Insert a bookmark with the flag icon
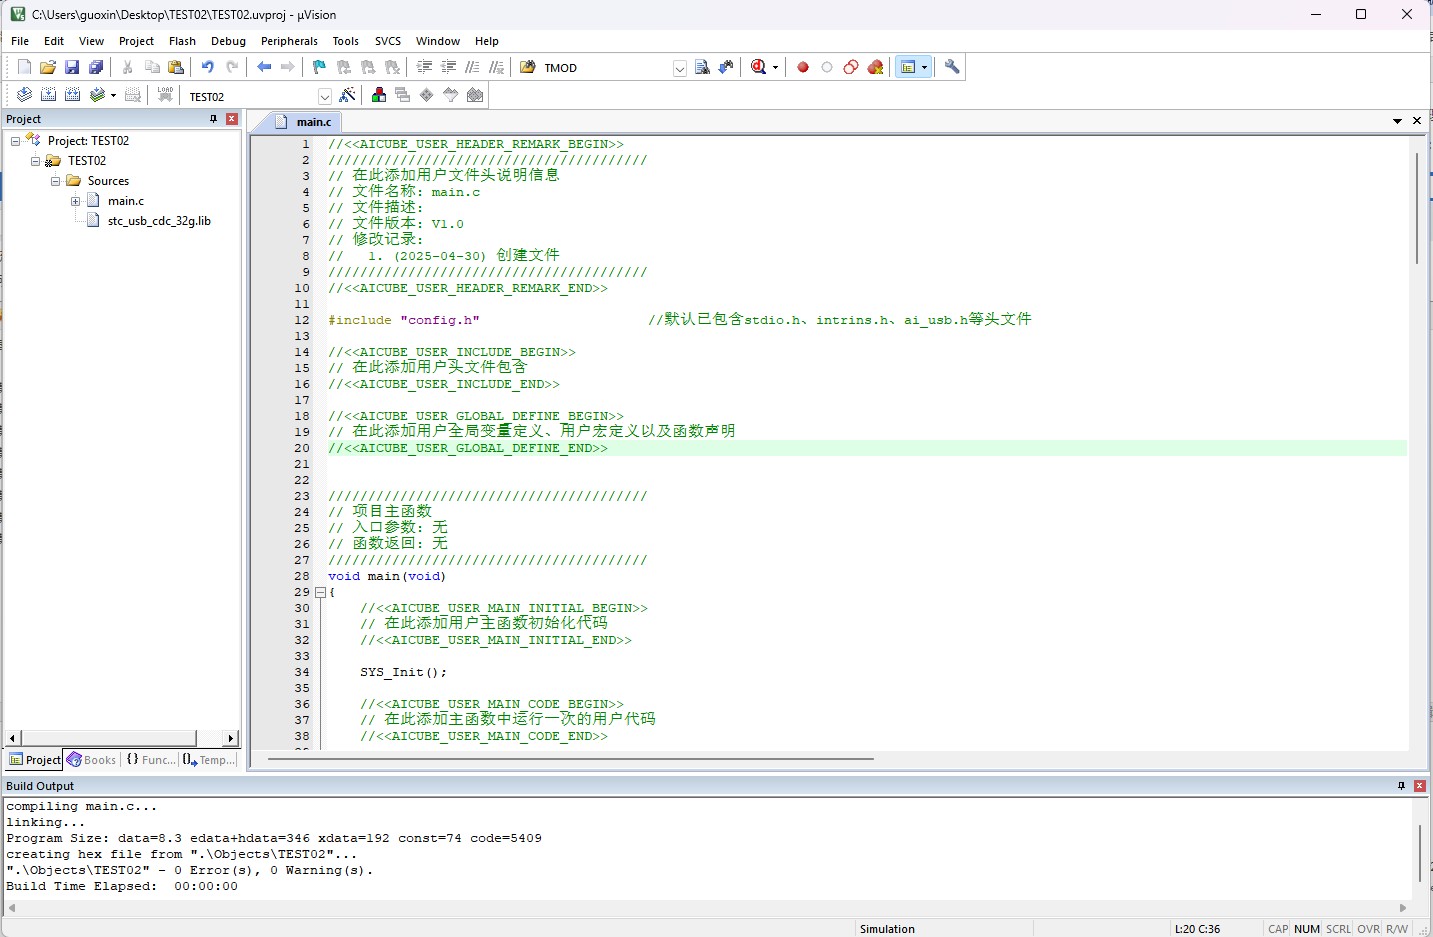 point(319,67)
